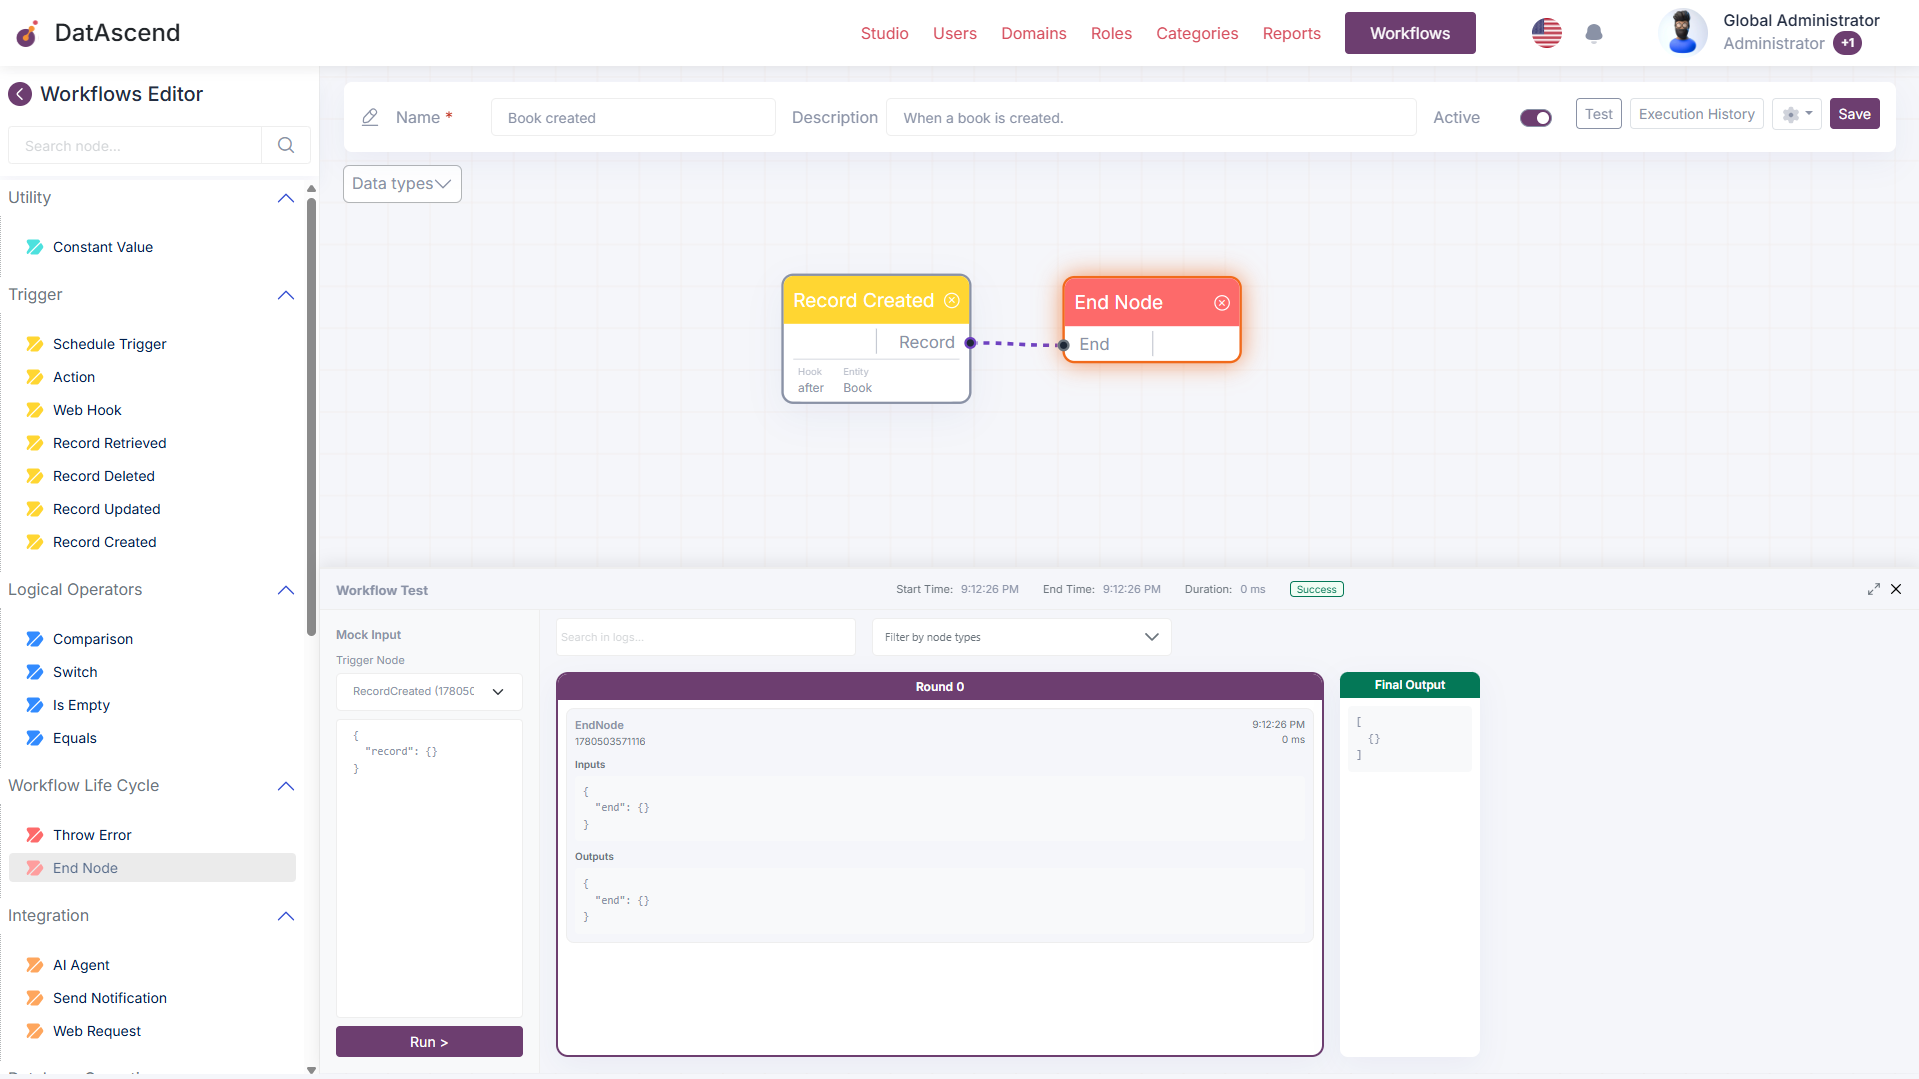Close the Workflow Test panel
This screenshot has height=1079, width=1919.
pyautogui.click(x=1896, y=589)
